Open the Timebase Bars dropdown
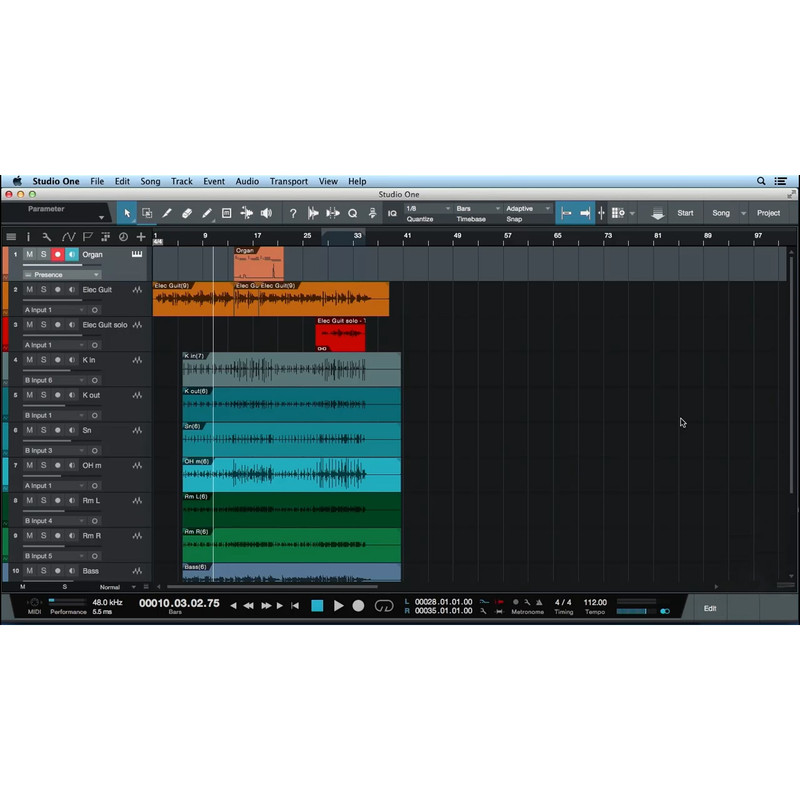Screen dimensions: 800x800 (x=475, y=209)
